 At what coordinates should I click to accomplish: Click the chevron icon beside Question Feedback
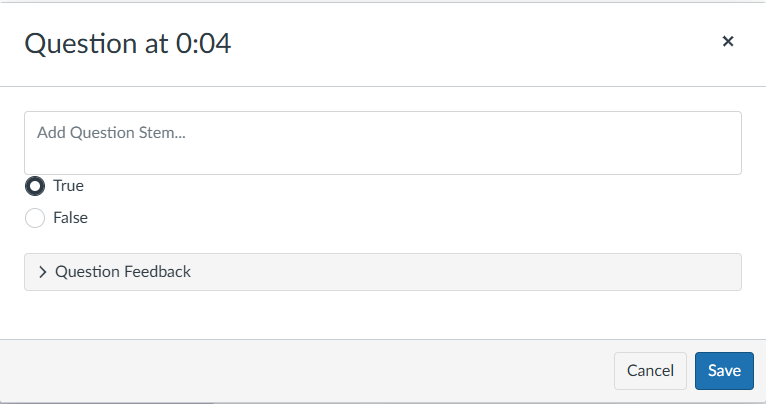[x=42, y=272]
